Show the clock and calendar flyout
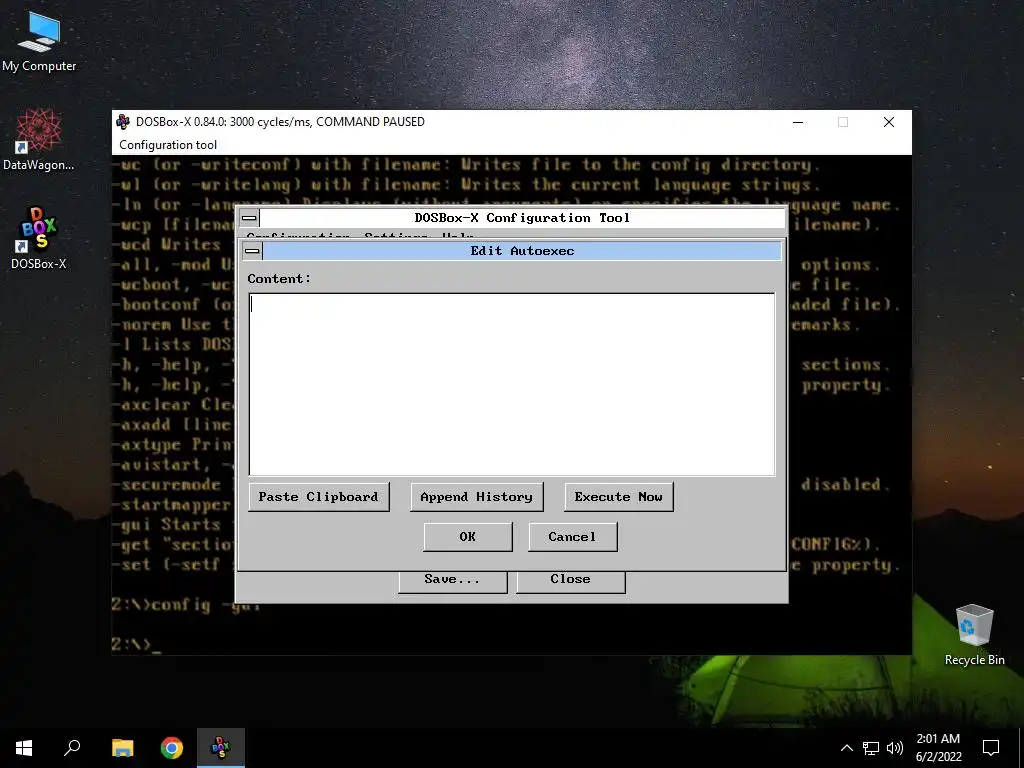The image size is (1024, 768). point(938,748)
